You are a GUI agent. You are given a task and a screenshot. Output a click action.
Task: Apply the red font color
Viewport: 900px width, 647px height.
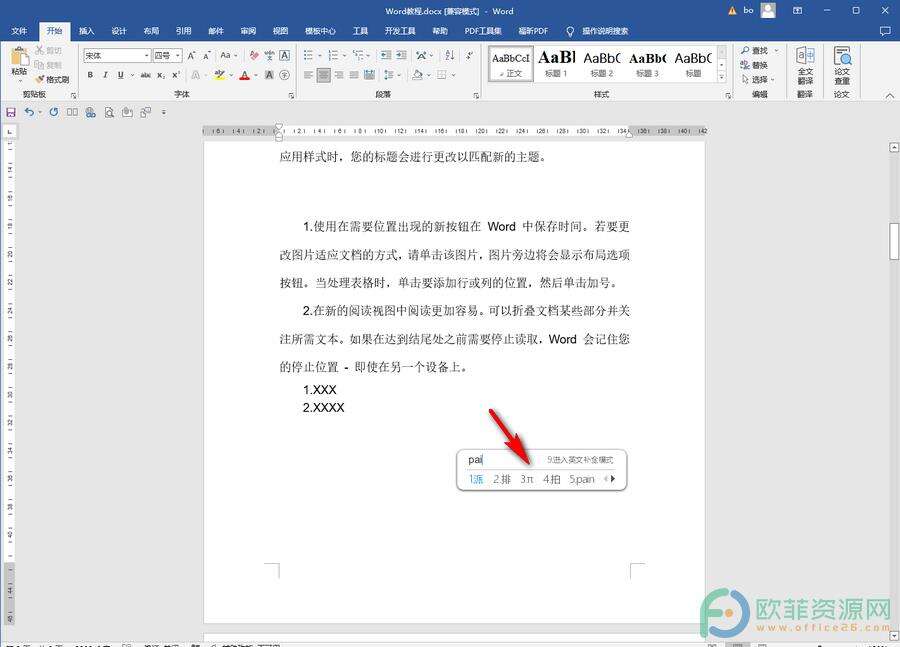coord(245,75)
